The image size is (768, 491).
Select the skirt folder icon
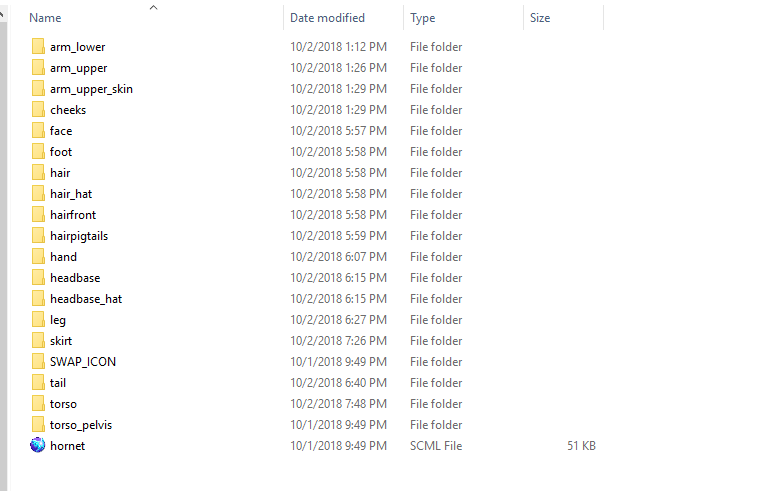coord(38,341)
